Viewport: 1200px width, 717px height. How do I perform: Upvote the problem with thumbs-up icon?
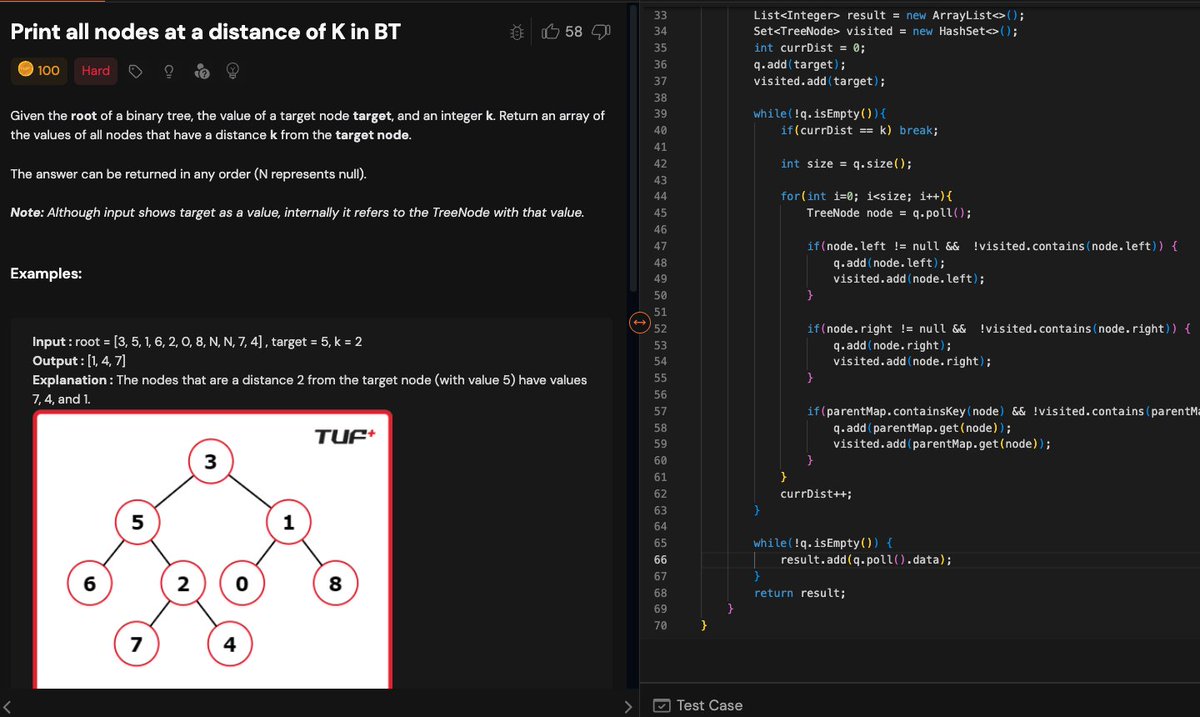click(550, 32)
